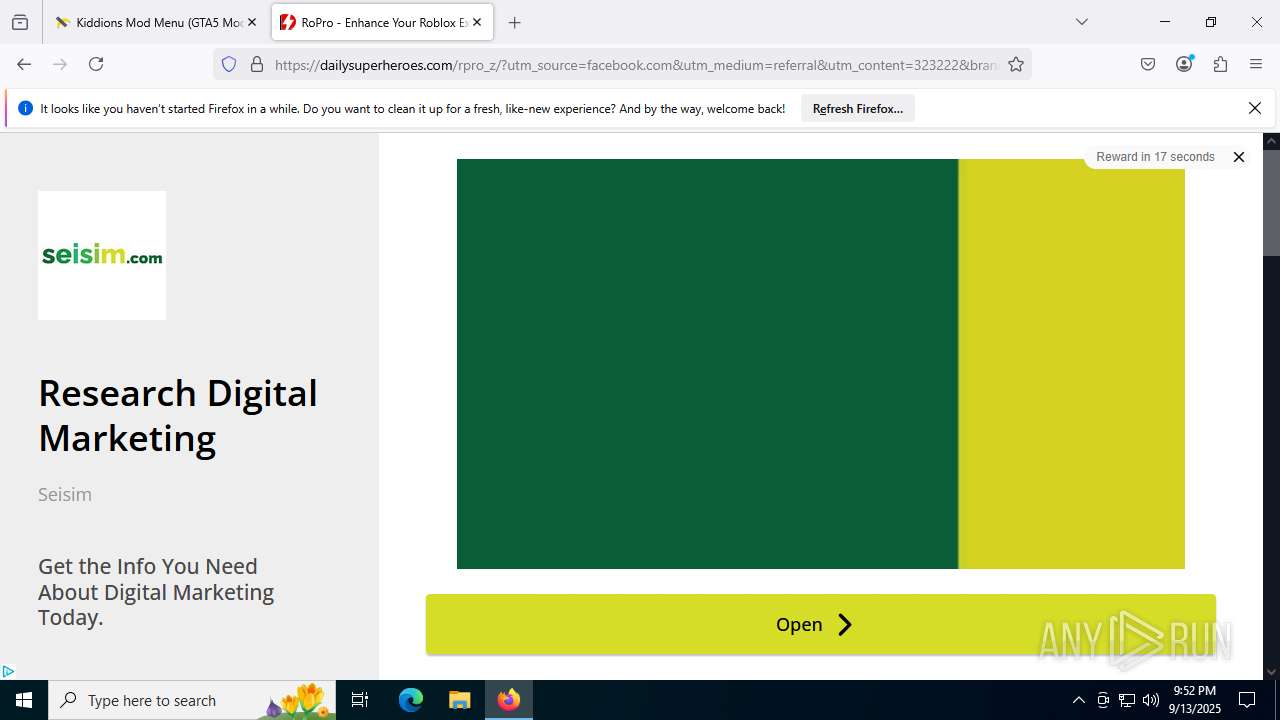Open Save to Pocket icon
This screenshot has width=1280, height=720.
coord(1148,64)
